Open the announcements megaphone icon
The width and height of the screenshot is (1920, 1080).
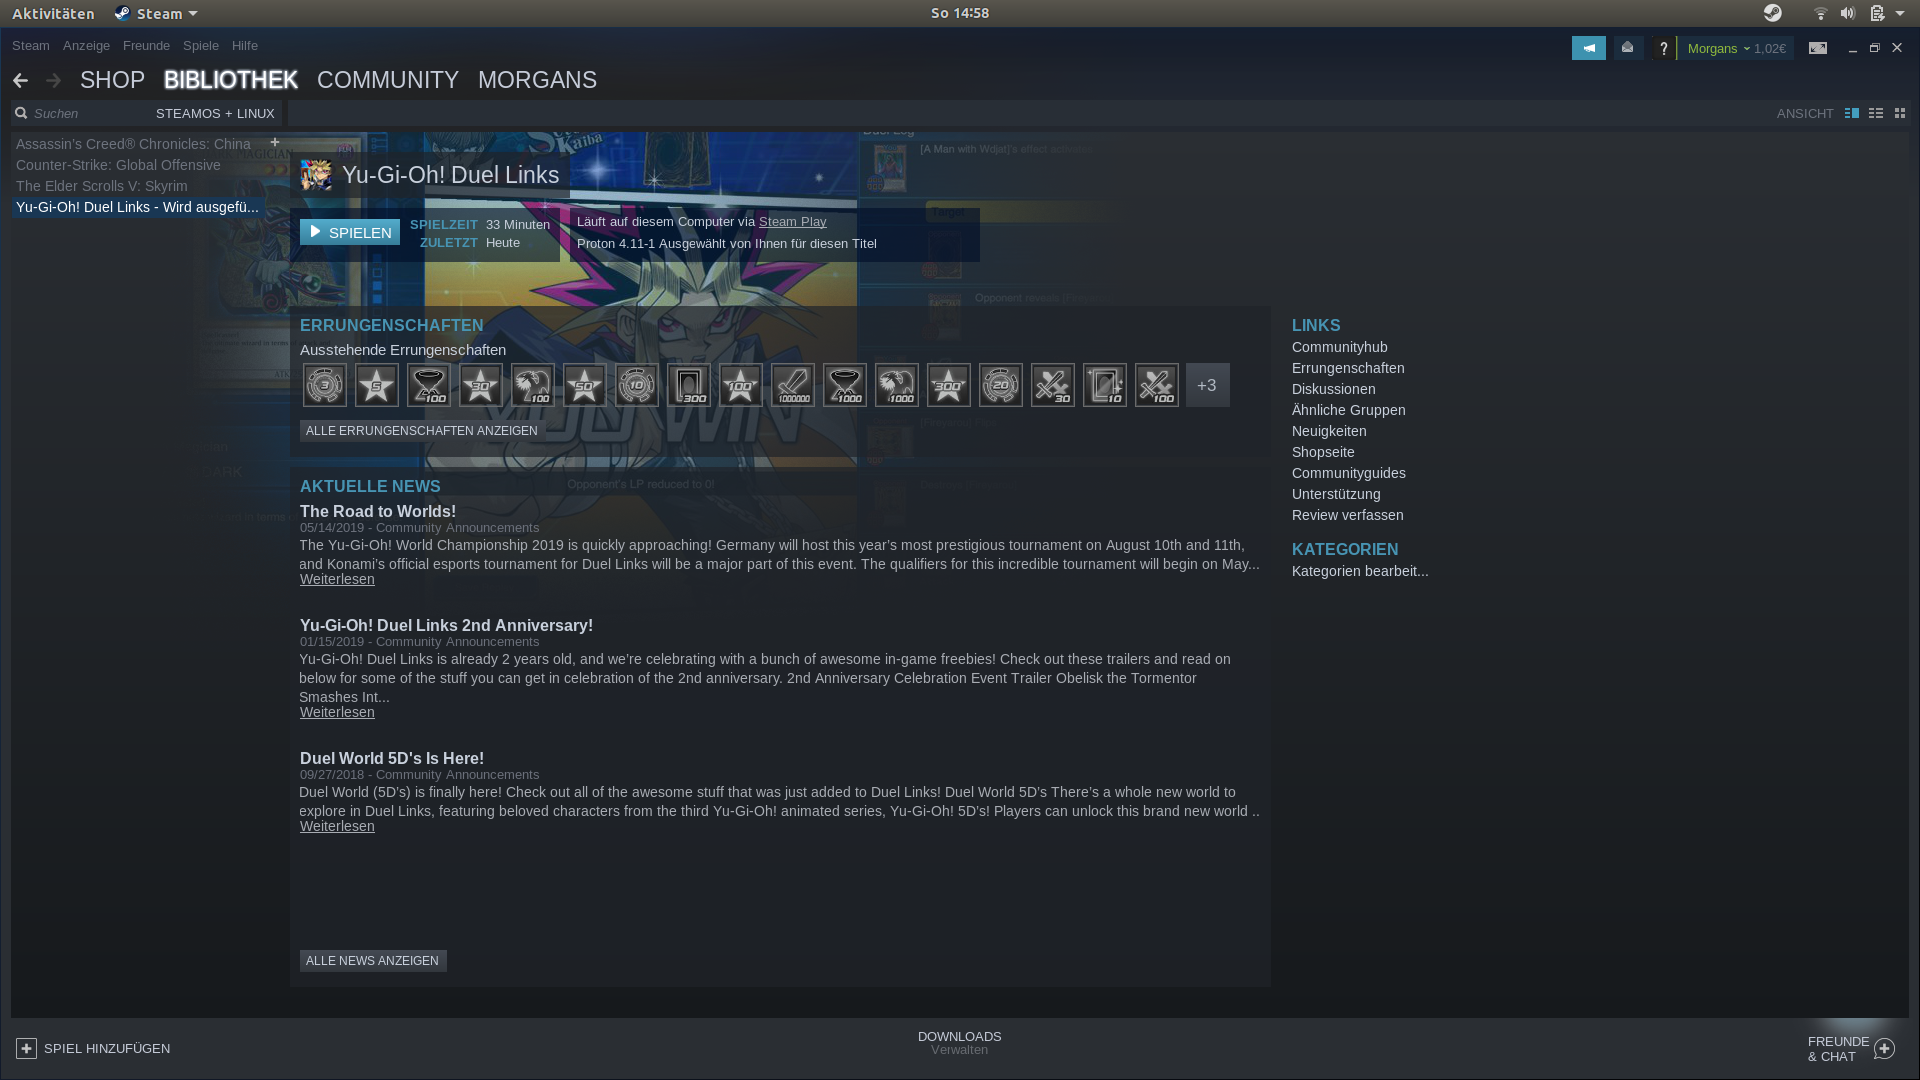click(x=1588, y=48)
